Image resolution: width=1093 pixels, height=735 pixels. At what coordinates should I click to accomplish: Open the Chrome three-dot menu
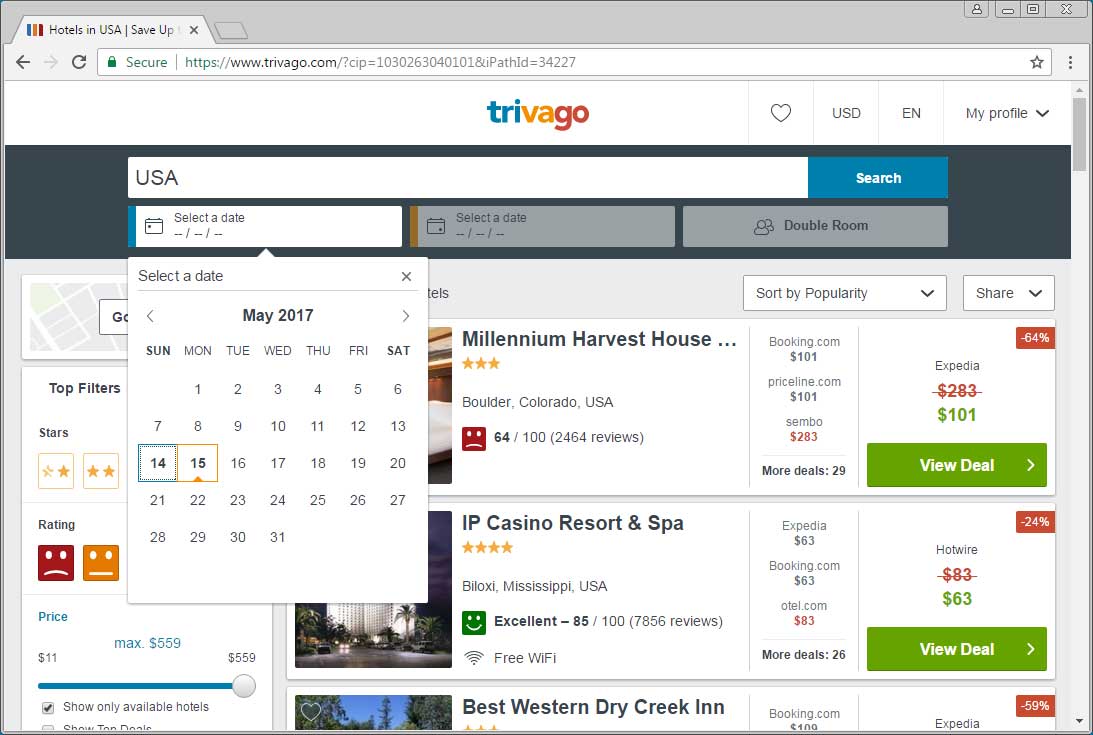tap(1070, 62)
